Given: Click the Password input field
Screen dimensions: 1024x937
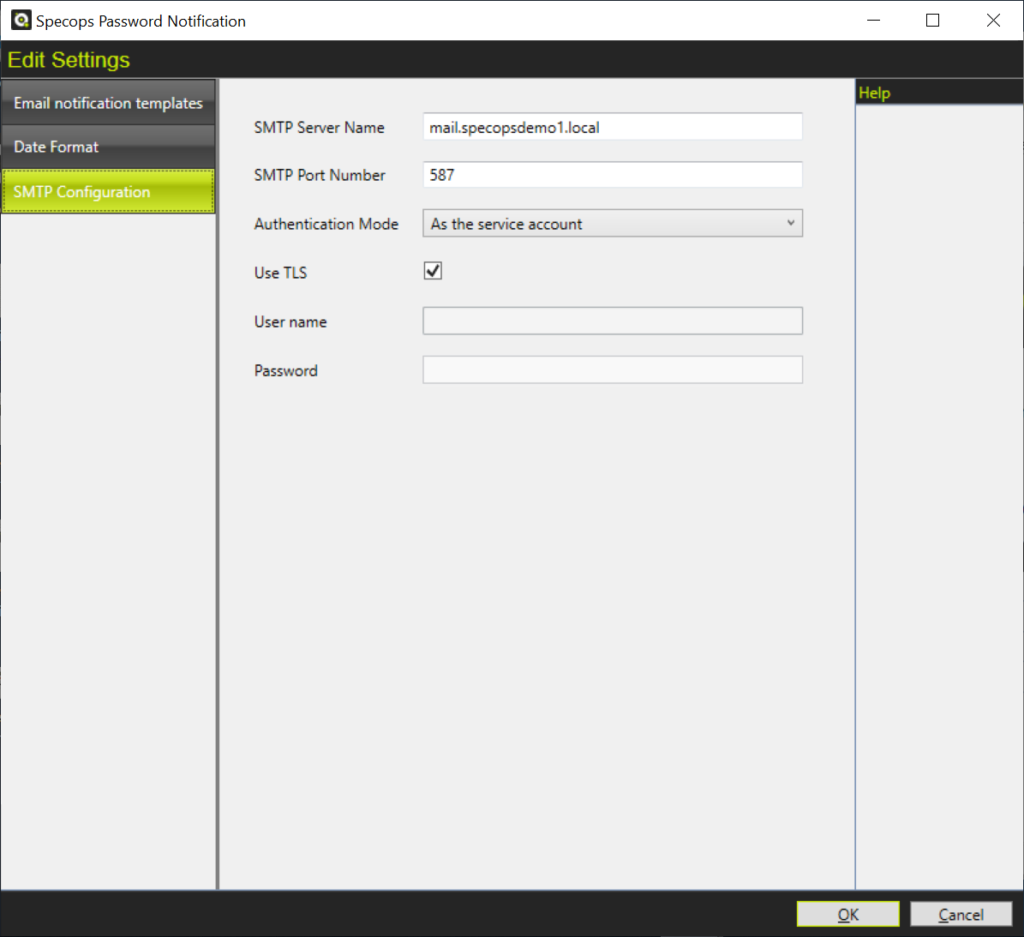Looking at the screenshot, I should (612, 370).
